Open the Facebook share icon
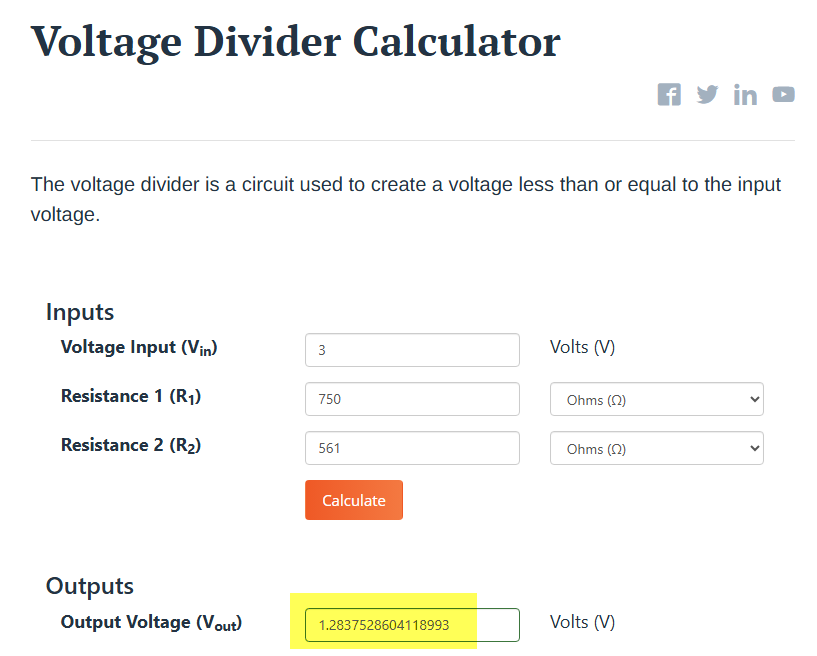This screenshot has height=656, width=817. [x=669, y=95]
